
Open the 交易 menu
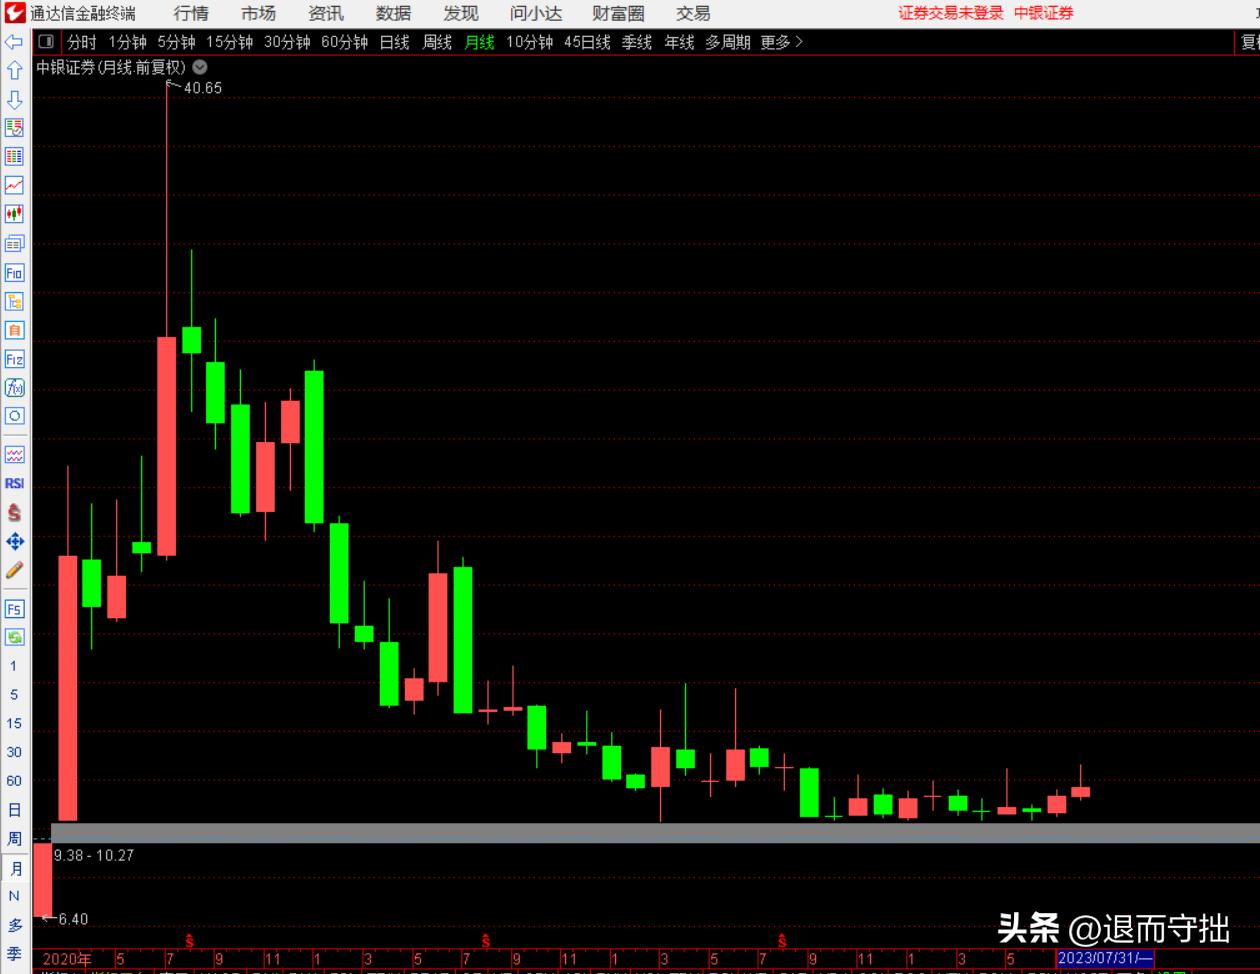pos(693,13)
